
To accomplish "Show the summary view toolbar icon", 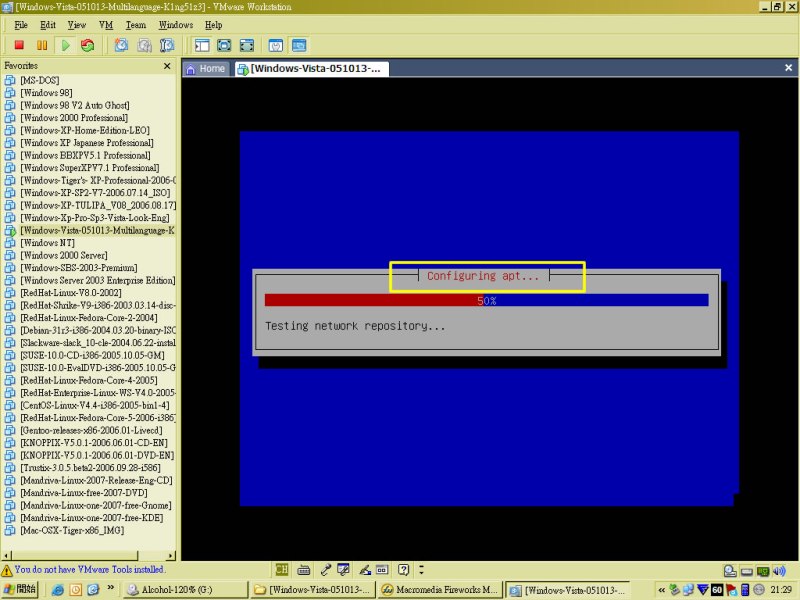I will tap(276, 45).
